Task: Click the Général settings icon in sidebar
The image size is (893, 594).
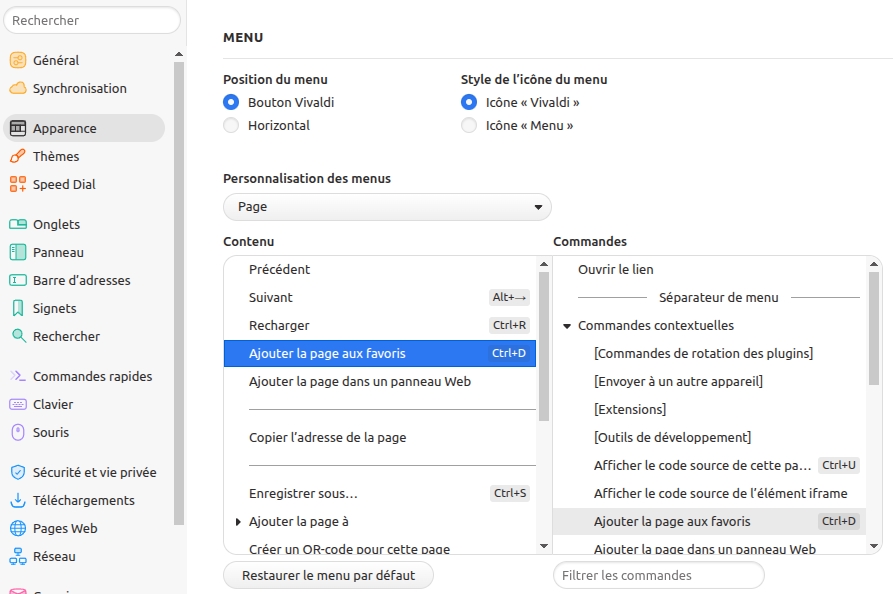Action: point(17,60)
